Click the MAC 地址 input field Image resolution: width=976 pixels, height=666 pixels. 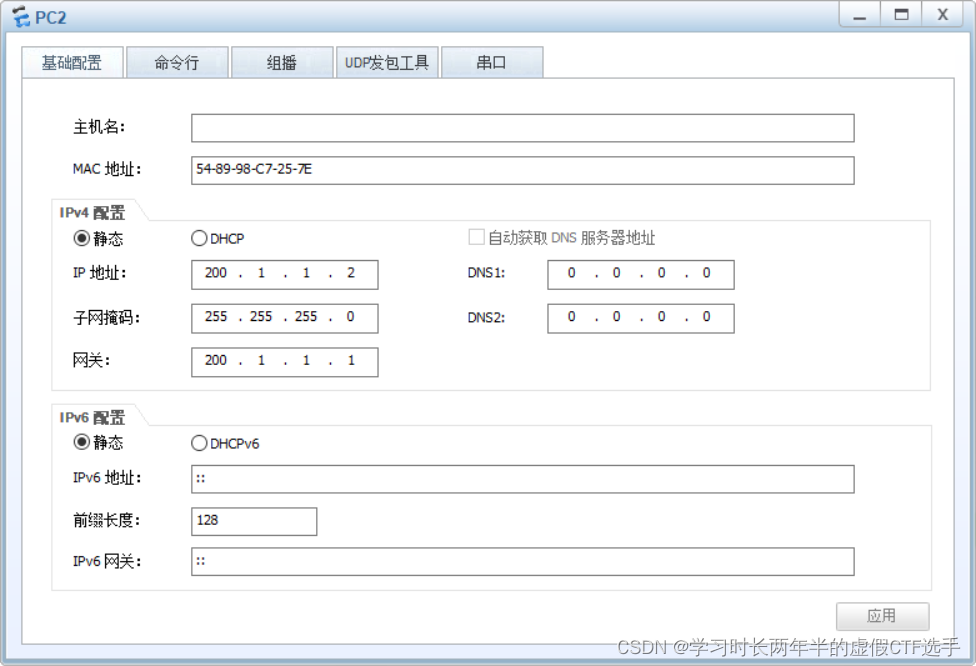pyautogui.click(x=523, y=170)
